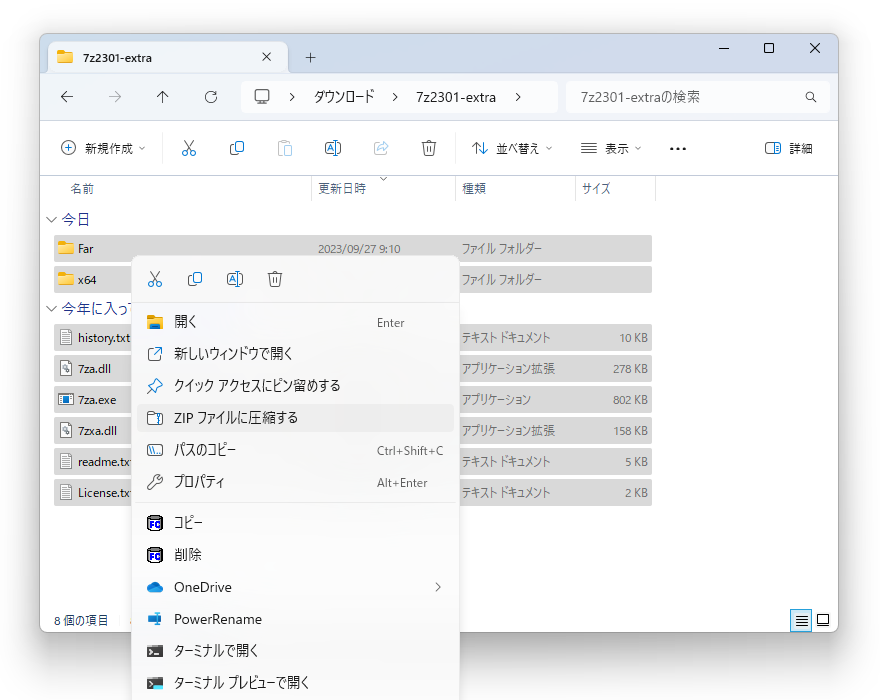
Task: Select the Rename icon in the toolbar
Action: 333,147
